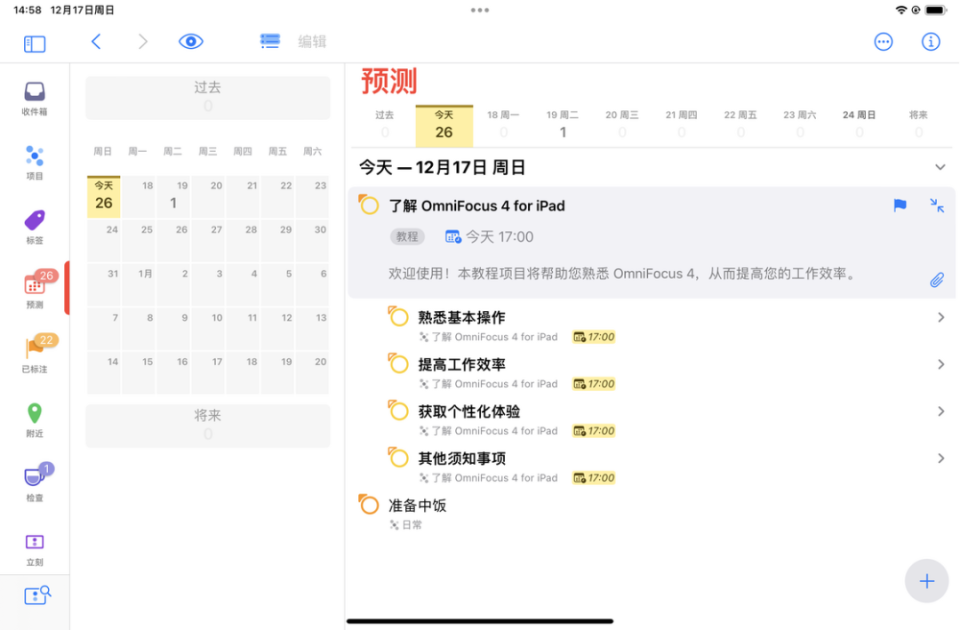Open the more options ellipsis menu
960x630 pixels.
click(883, 42)
